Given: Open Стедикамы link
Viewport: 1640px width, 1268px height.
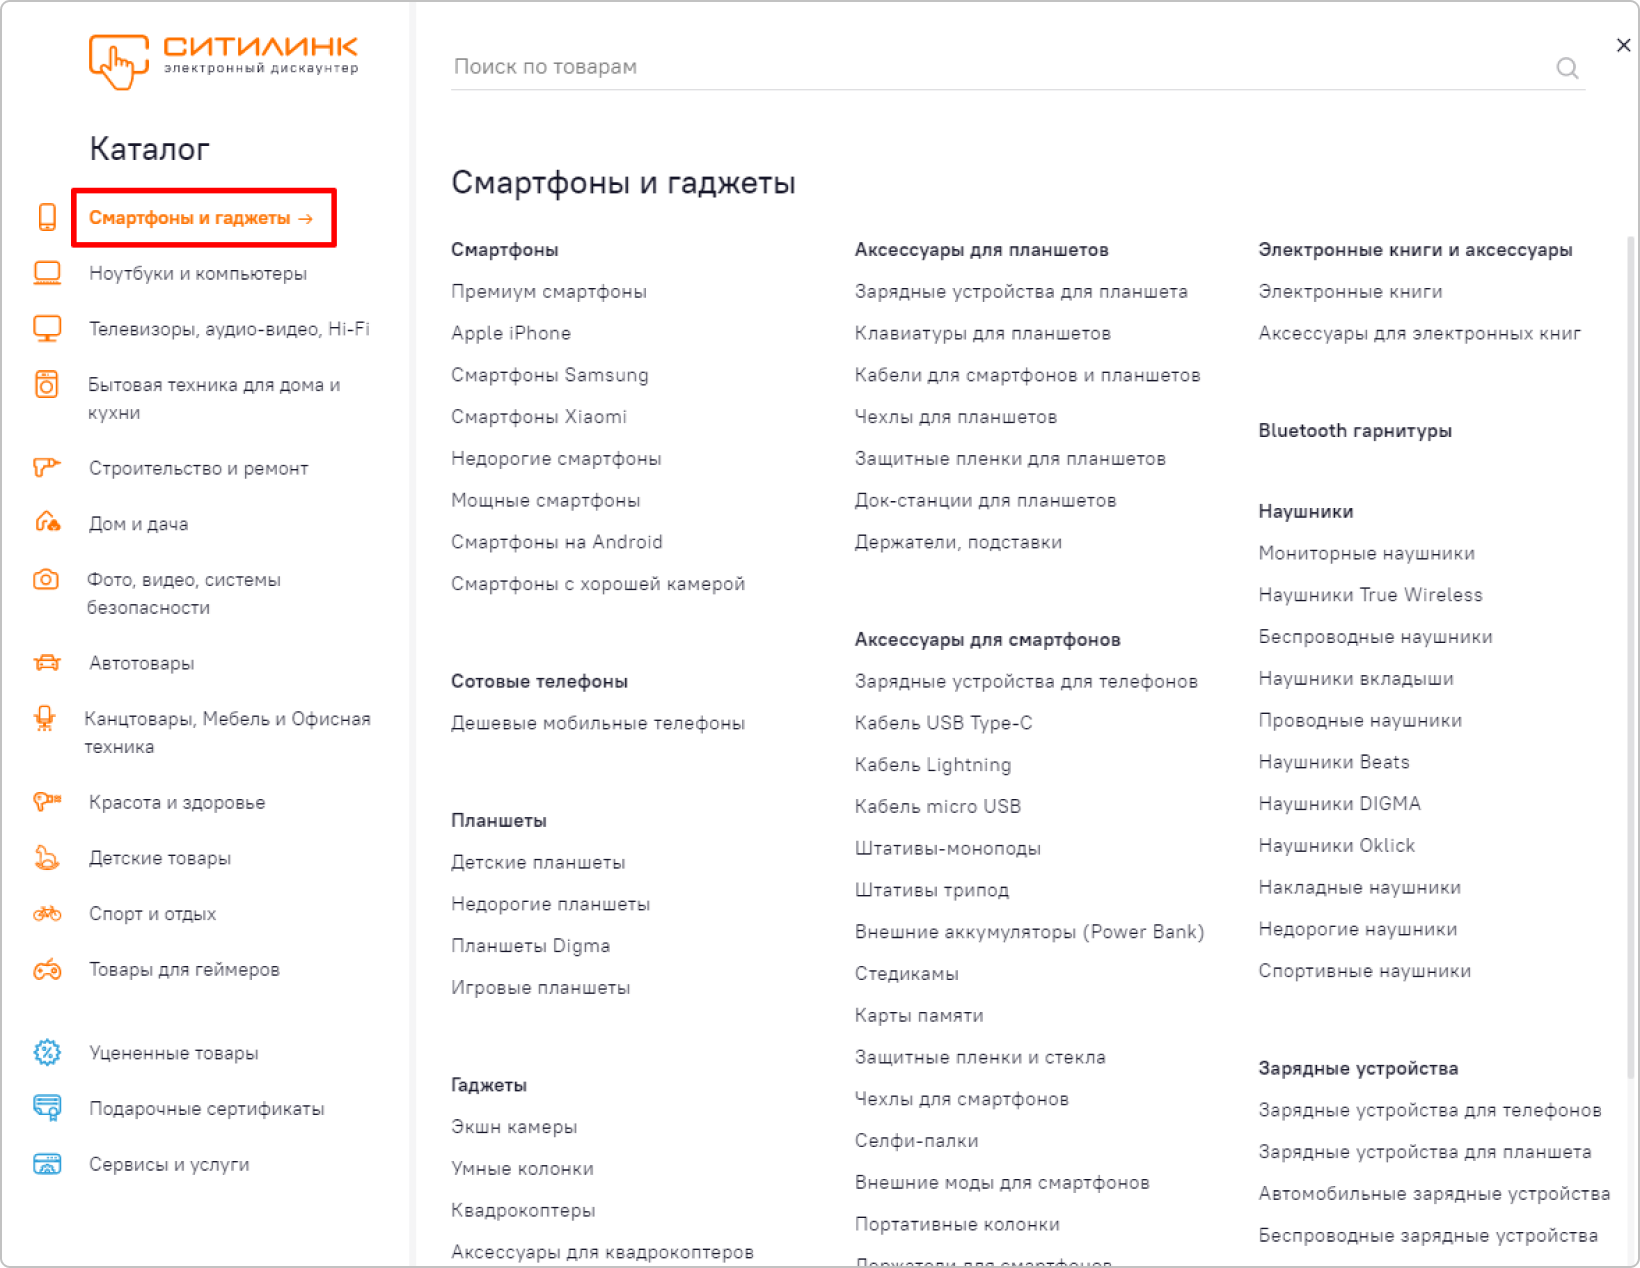Looking at the screenshot, I should (x=907, y=974).
